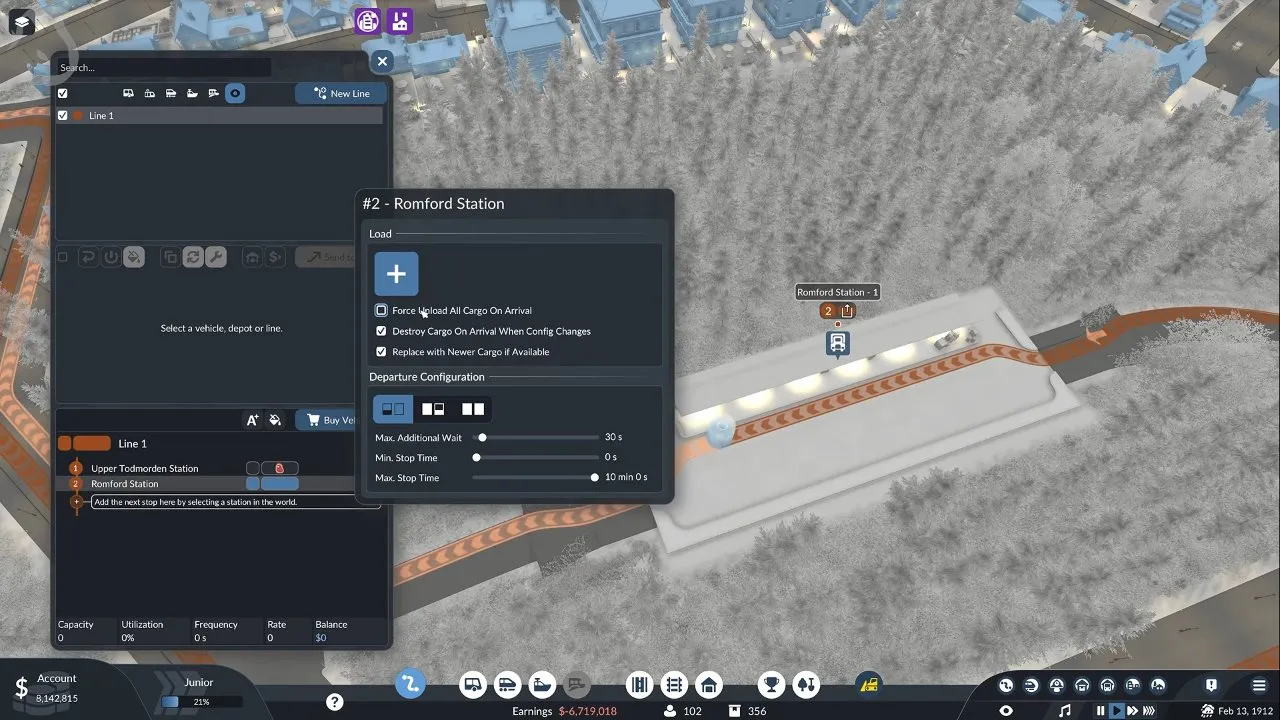
Task: Adjust the Max. Stop Time slider
Action: 535,478
